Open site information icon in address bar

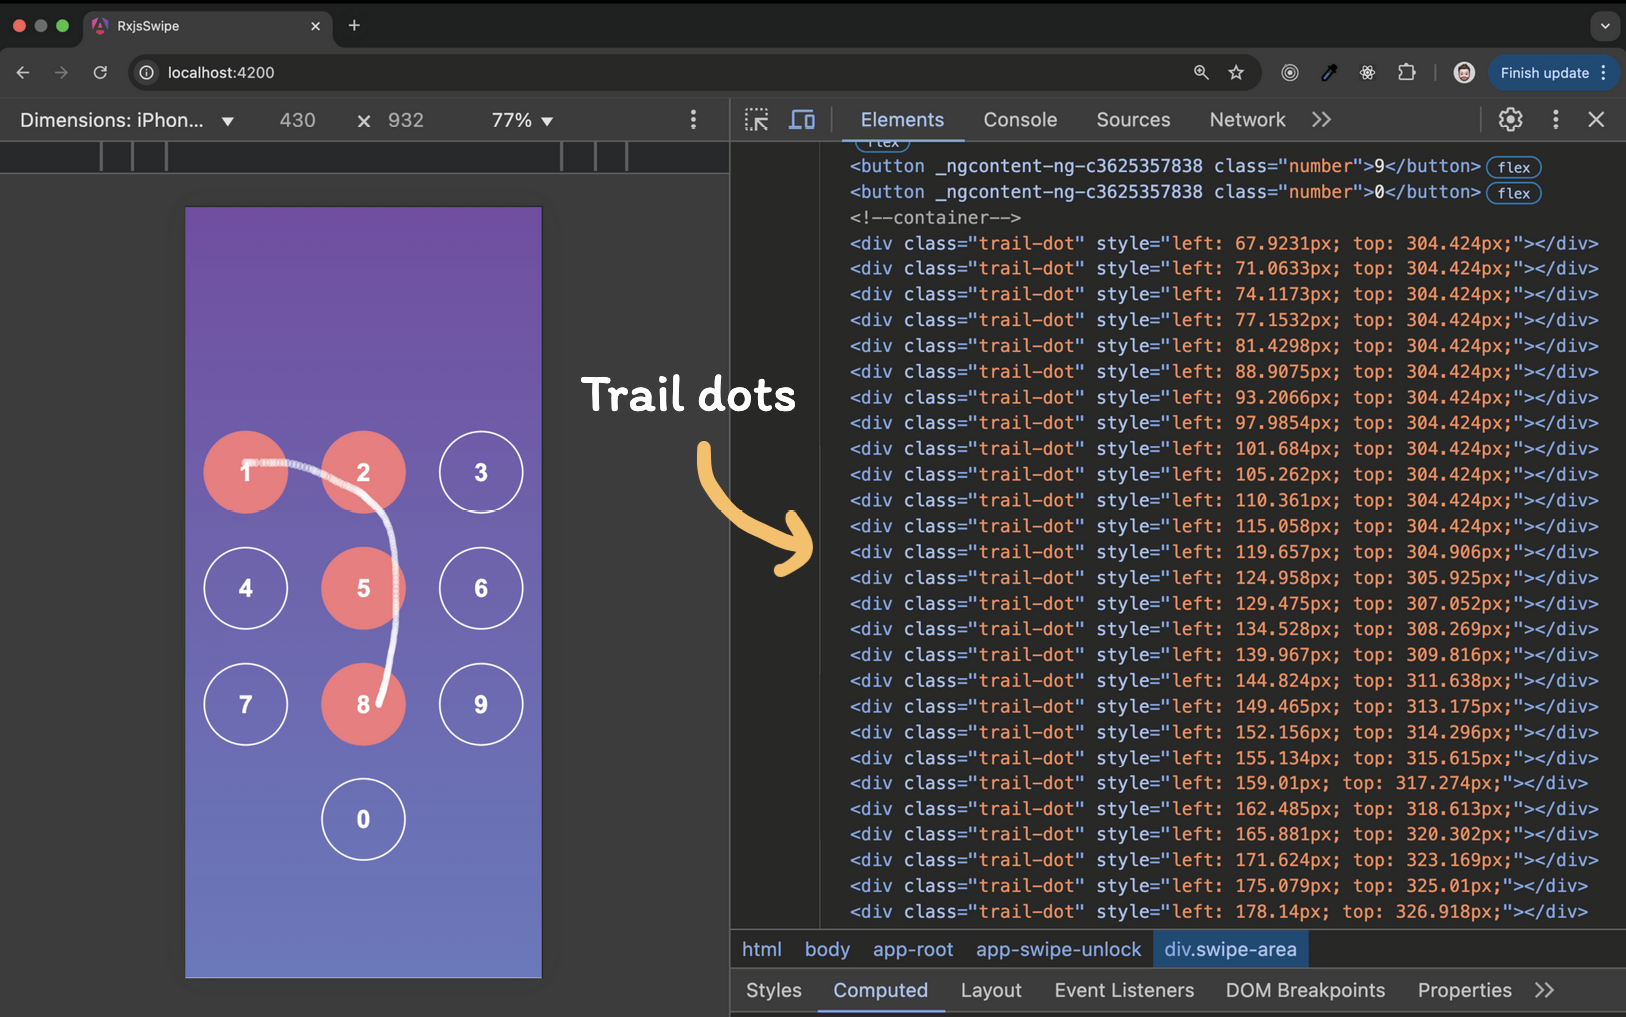146,72
